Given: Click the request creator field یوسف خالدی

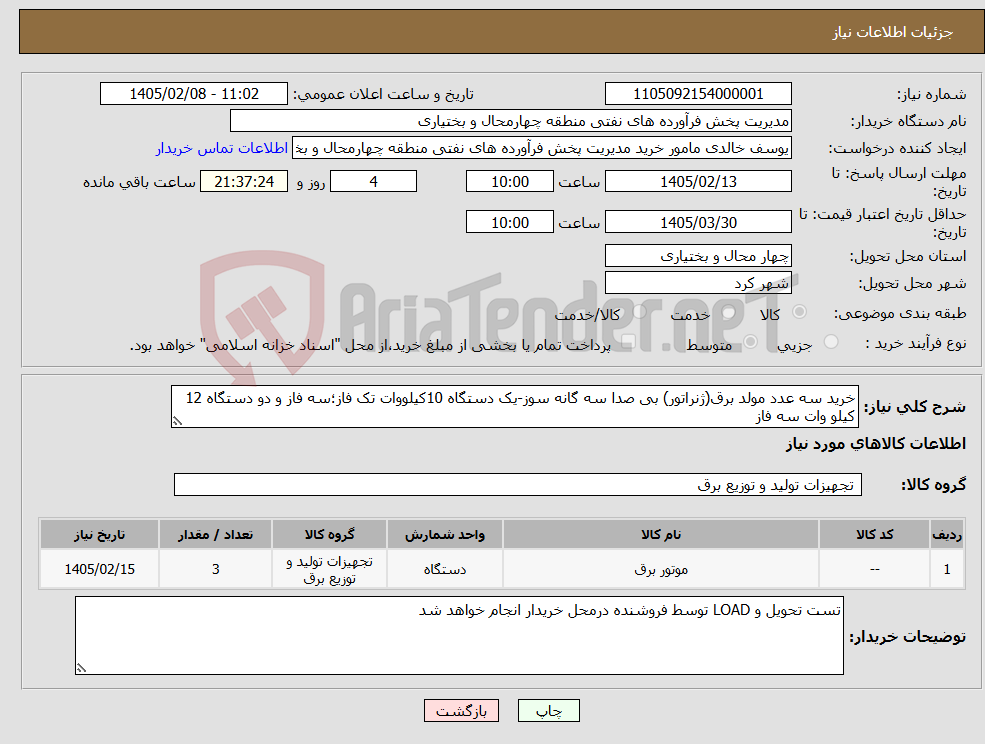Looking at the screenshot, I should [541, 148].
